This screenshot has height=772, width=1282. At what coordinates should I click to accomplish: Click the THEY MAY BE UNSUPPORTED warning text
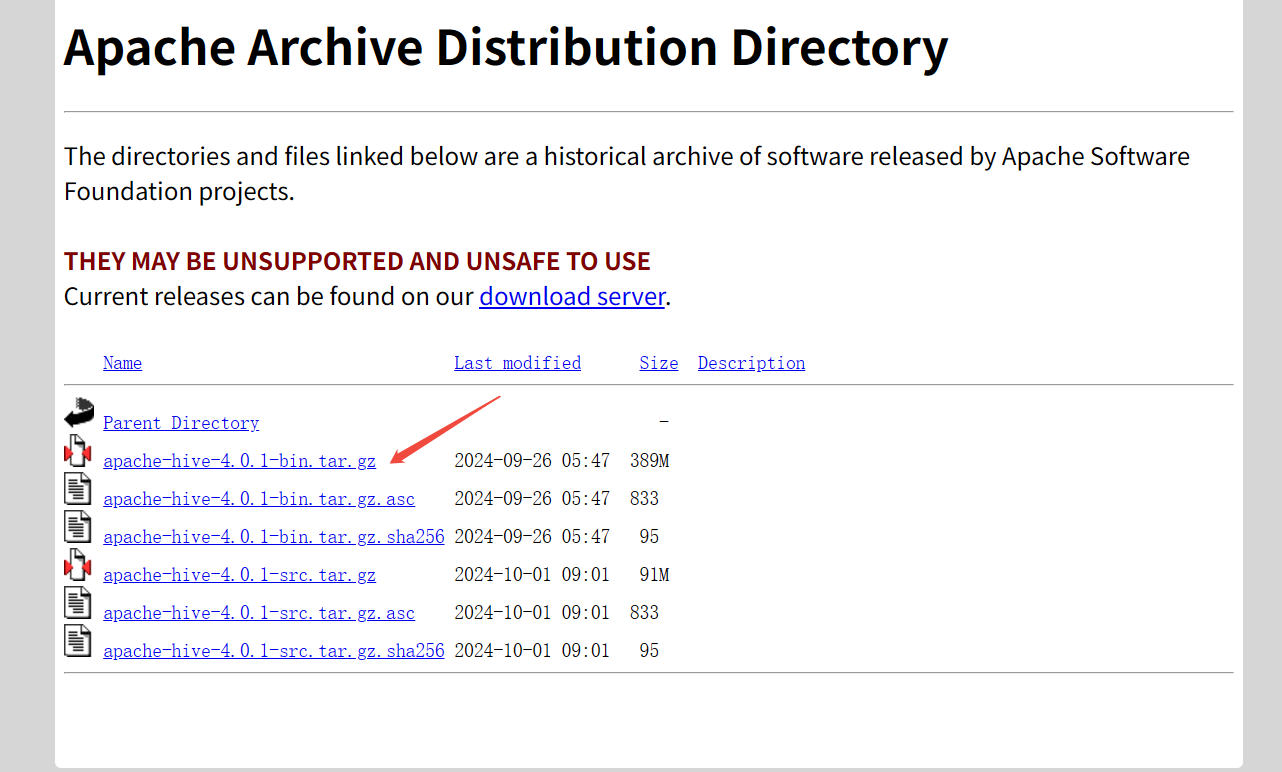coord(357,262)
